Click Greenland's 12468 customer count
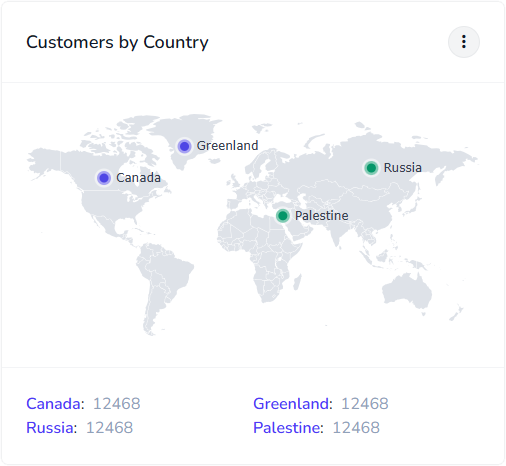506x466 pixels. (x=365, y=404)
